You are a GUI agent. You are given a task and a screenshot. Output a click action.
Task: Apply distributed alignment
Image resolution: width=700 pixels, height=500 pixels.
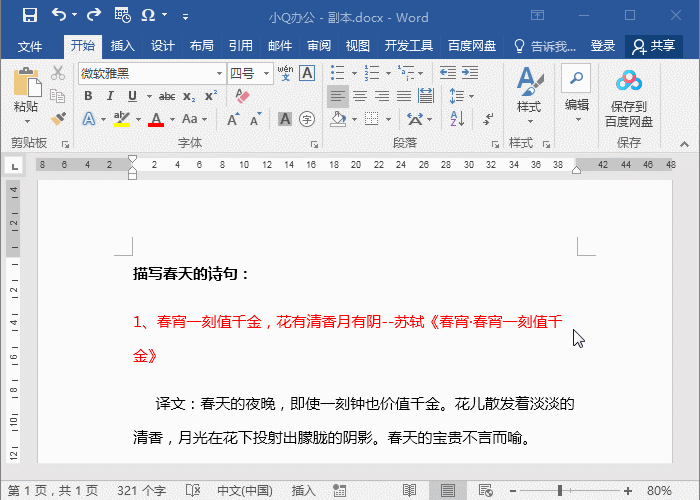click(426, 96)
